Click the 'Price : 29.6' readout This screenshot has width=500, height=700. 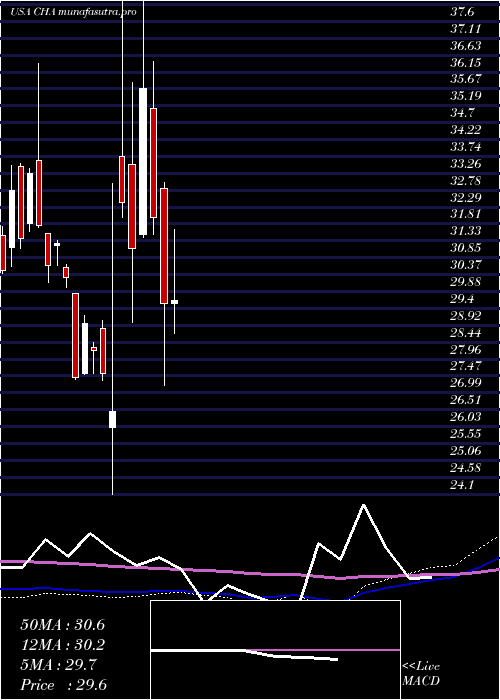point(64,685)
